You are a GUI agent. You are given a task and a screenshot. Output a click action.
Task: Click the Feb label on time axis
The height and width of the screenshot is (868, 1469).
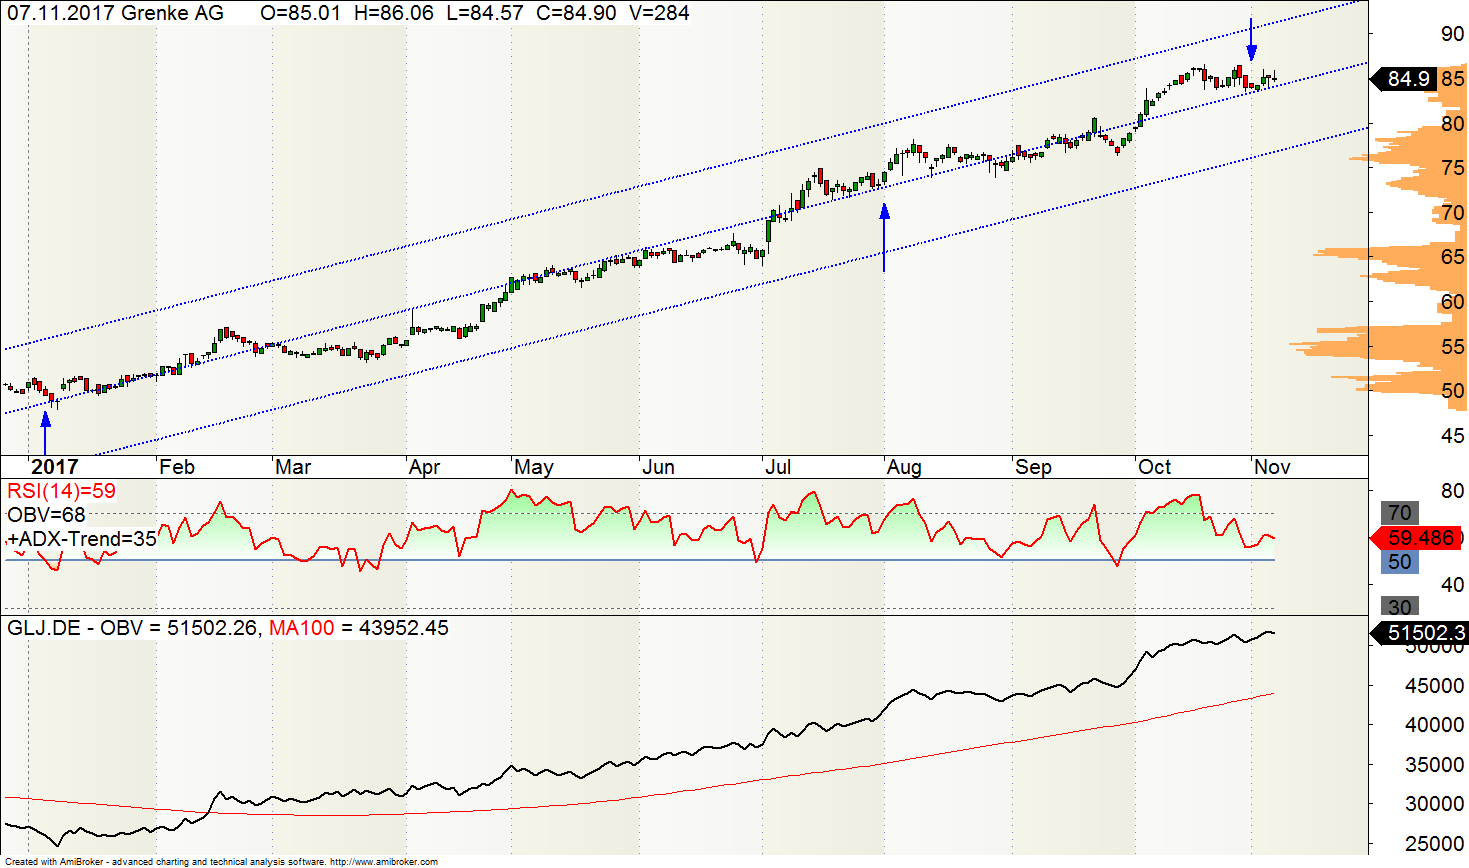pyautogui.click(x=177, y=467)
